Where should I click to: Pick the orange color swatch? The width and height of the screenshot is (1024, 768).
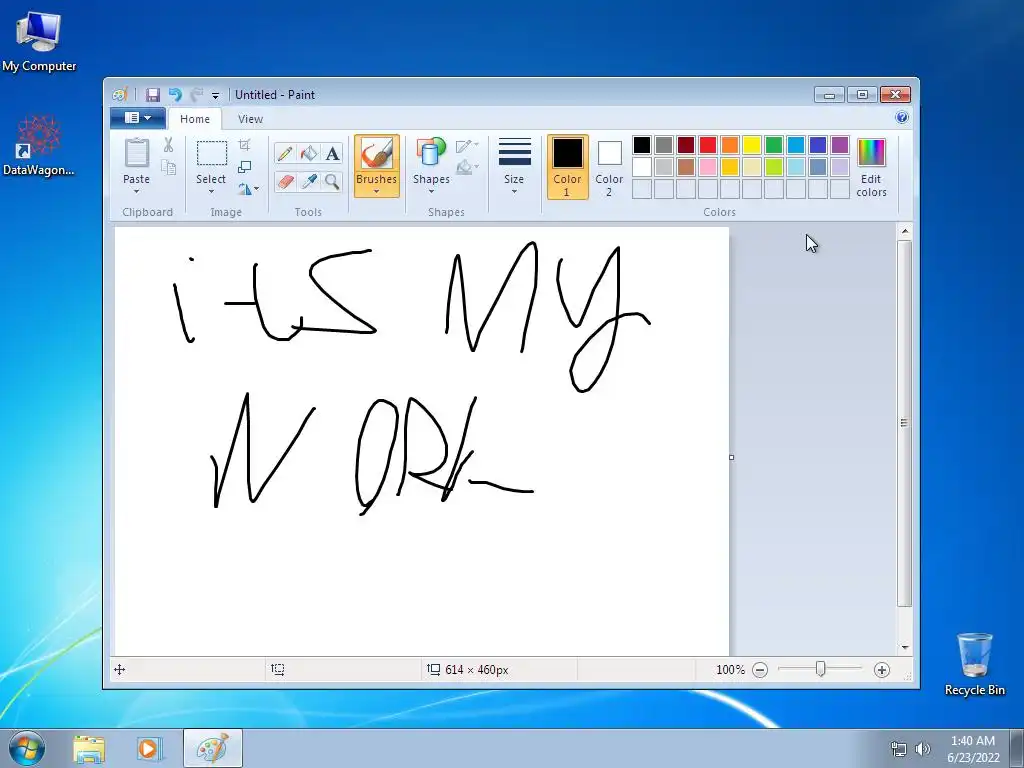point(730,145)
